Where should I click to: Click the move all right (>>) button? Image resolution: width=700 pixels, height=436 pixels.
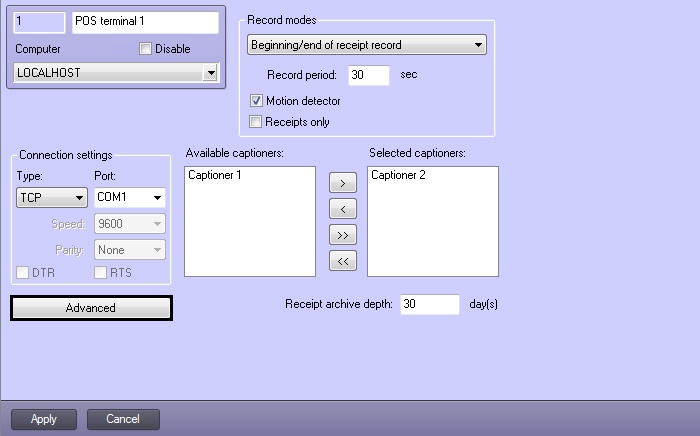click(x=342, y=236)
